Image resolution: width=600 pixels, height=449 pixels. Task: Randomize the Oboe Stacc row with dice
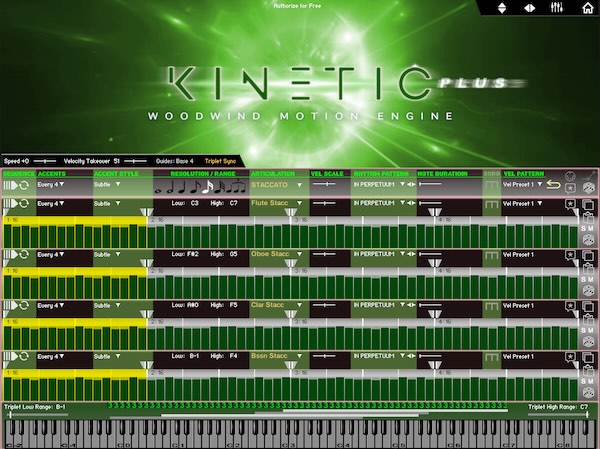coord(588,291)
